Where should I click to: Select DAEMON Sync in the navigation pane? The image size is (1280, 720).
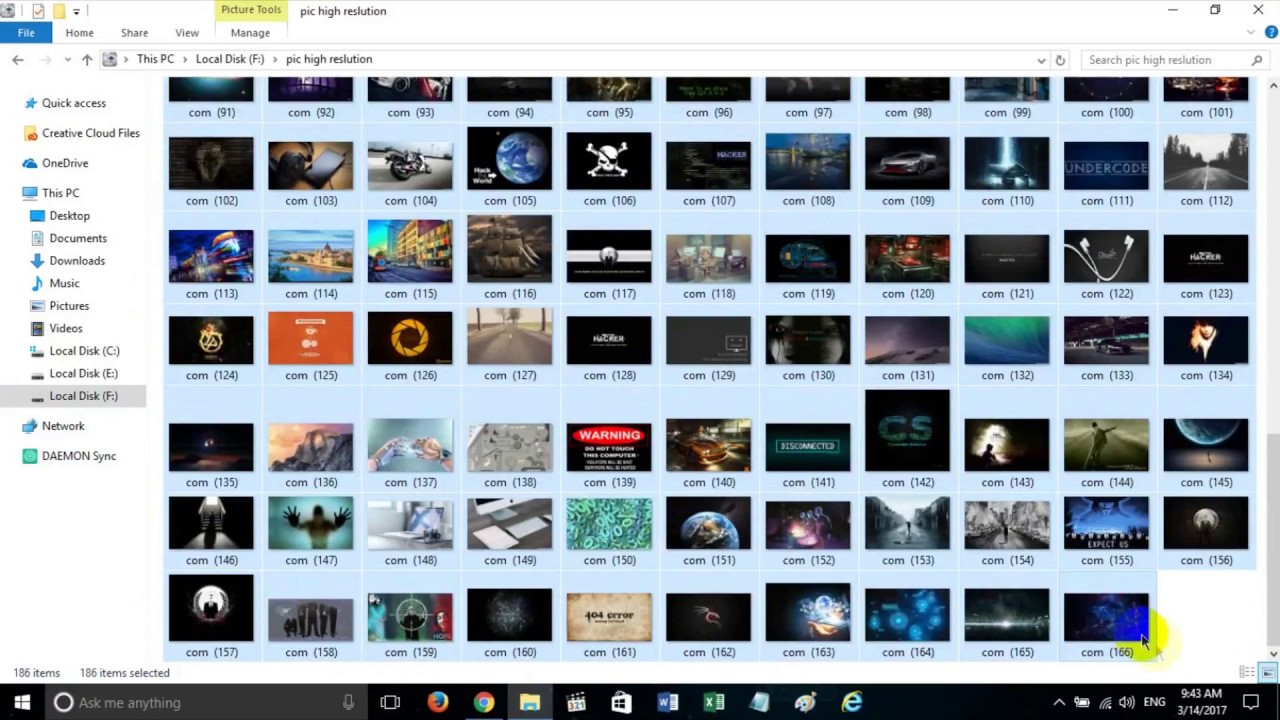78,456
